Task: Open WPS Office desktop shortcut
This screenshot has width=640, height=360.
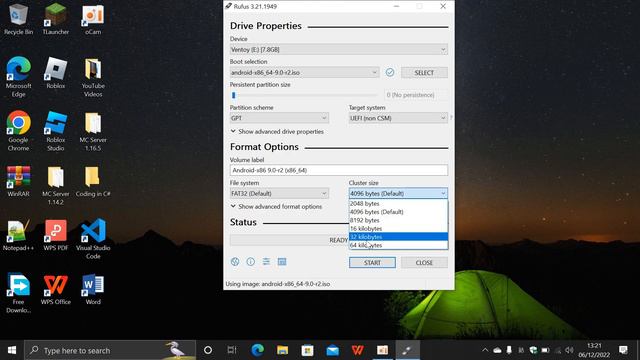Action: pos(56,290)
